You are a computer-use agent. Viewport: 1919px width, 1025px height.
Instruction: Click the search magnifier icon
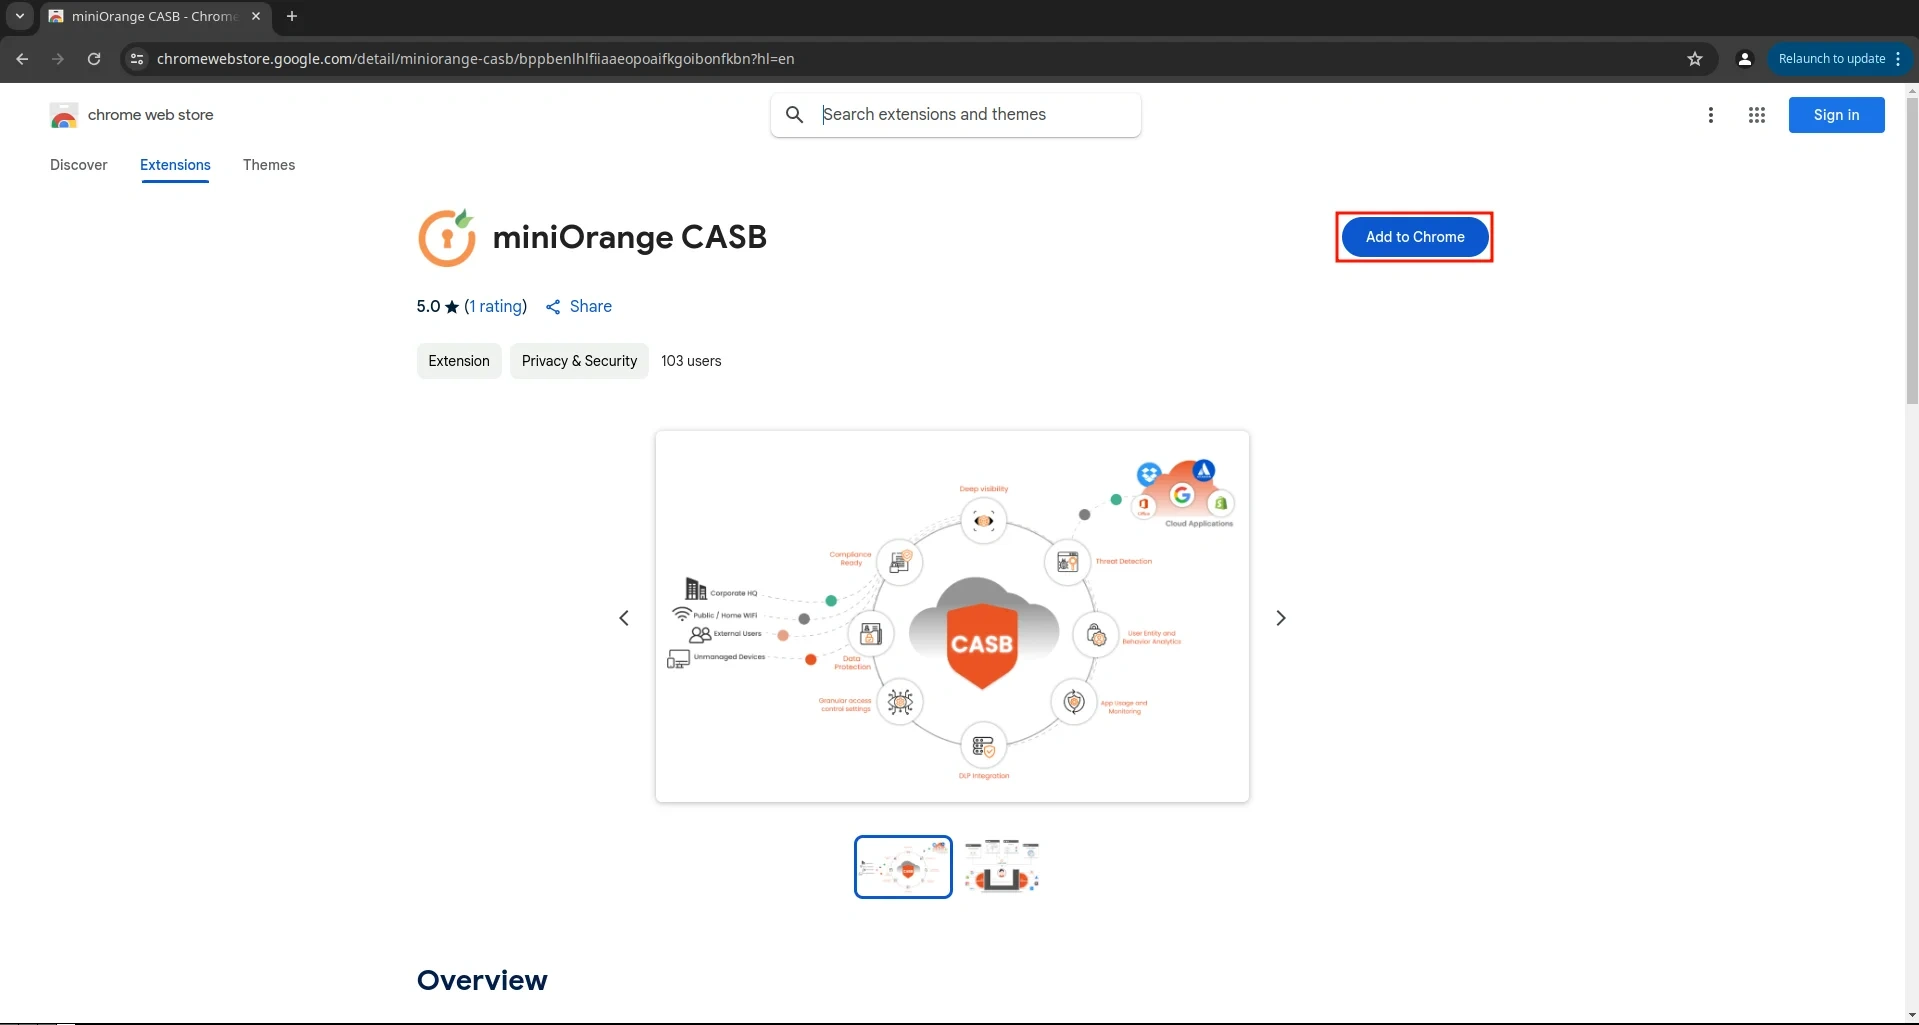pyautogui.click(x=794, y=115)
